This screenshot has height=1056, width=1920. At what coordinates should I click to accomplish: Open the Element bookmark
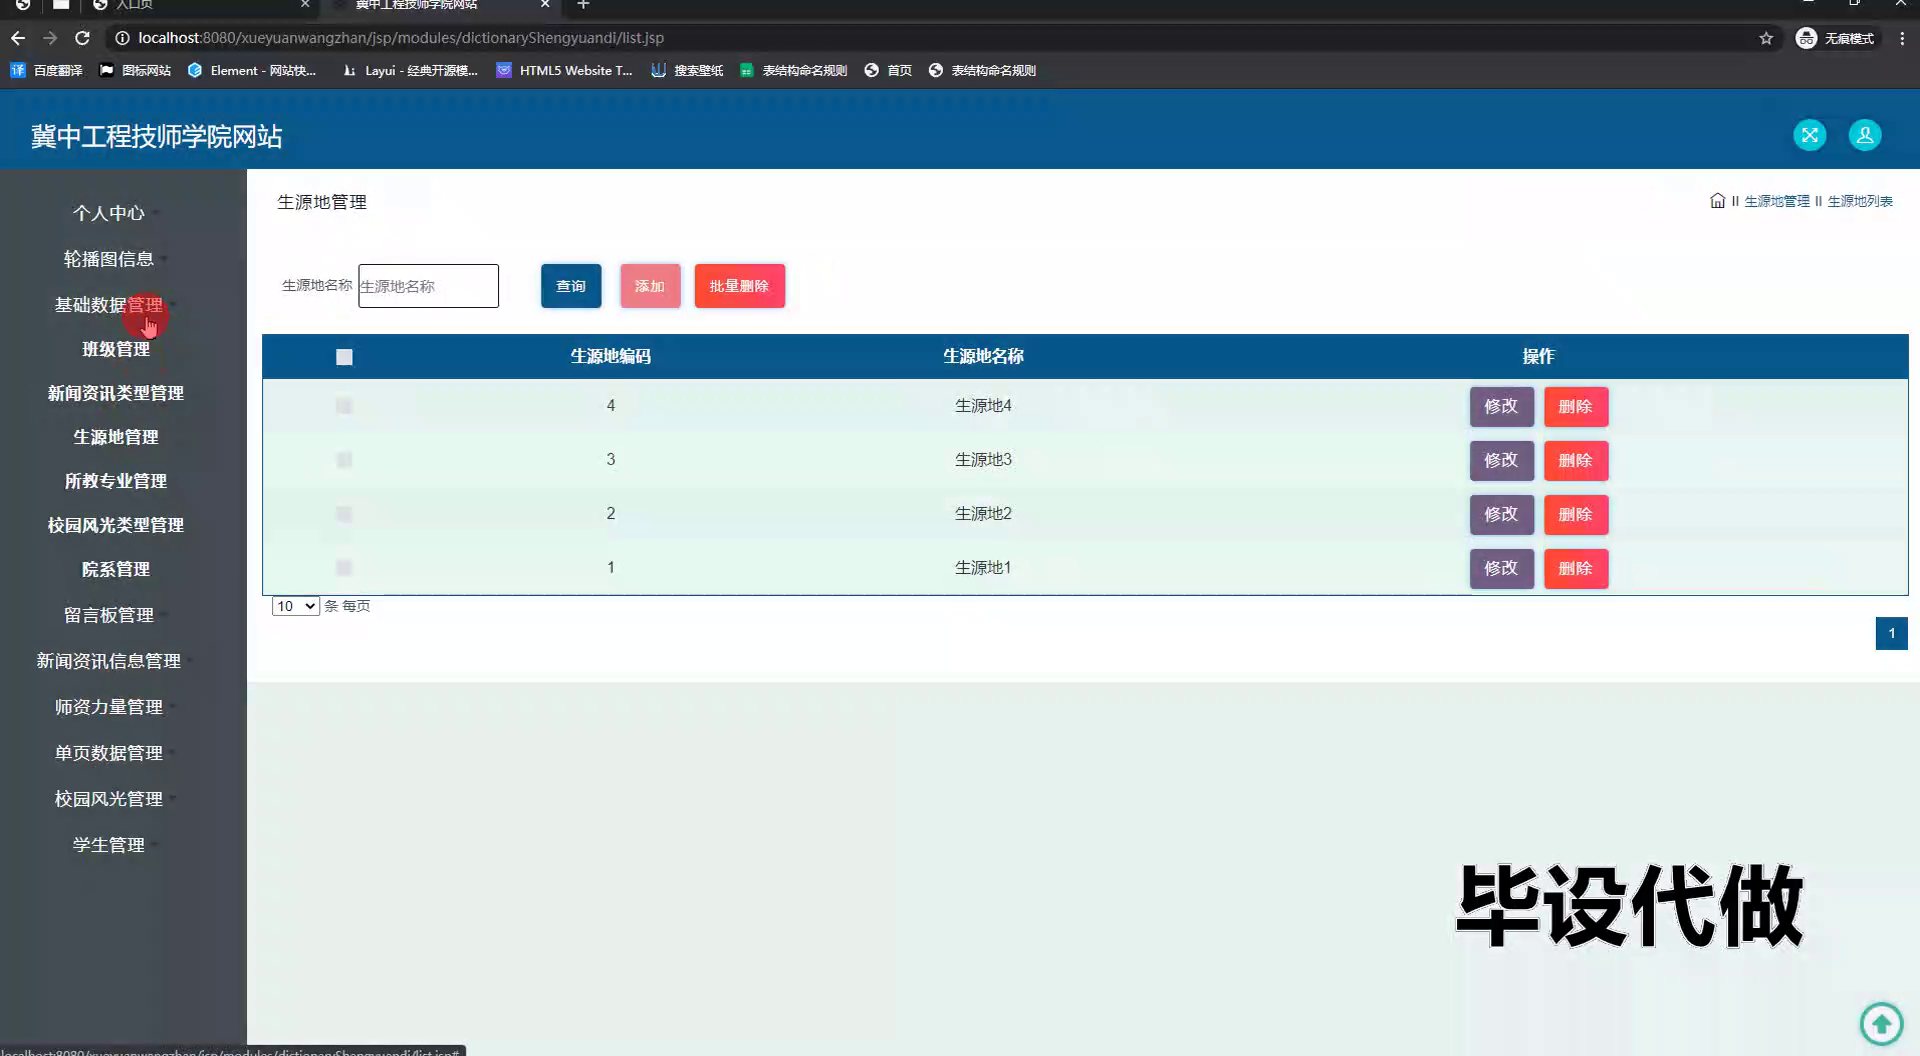[252, 70]
